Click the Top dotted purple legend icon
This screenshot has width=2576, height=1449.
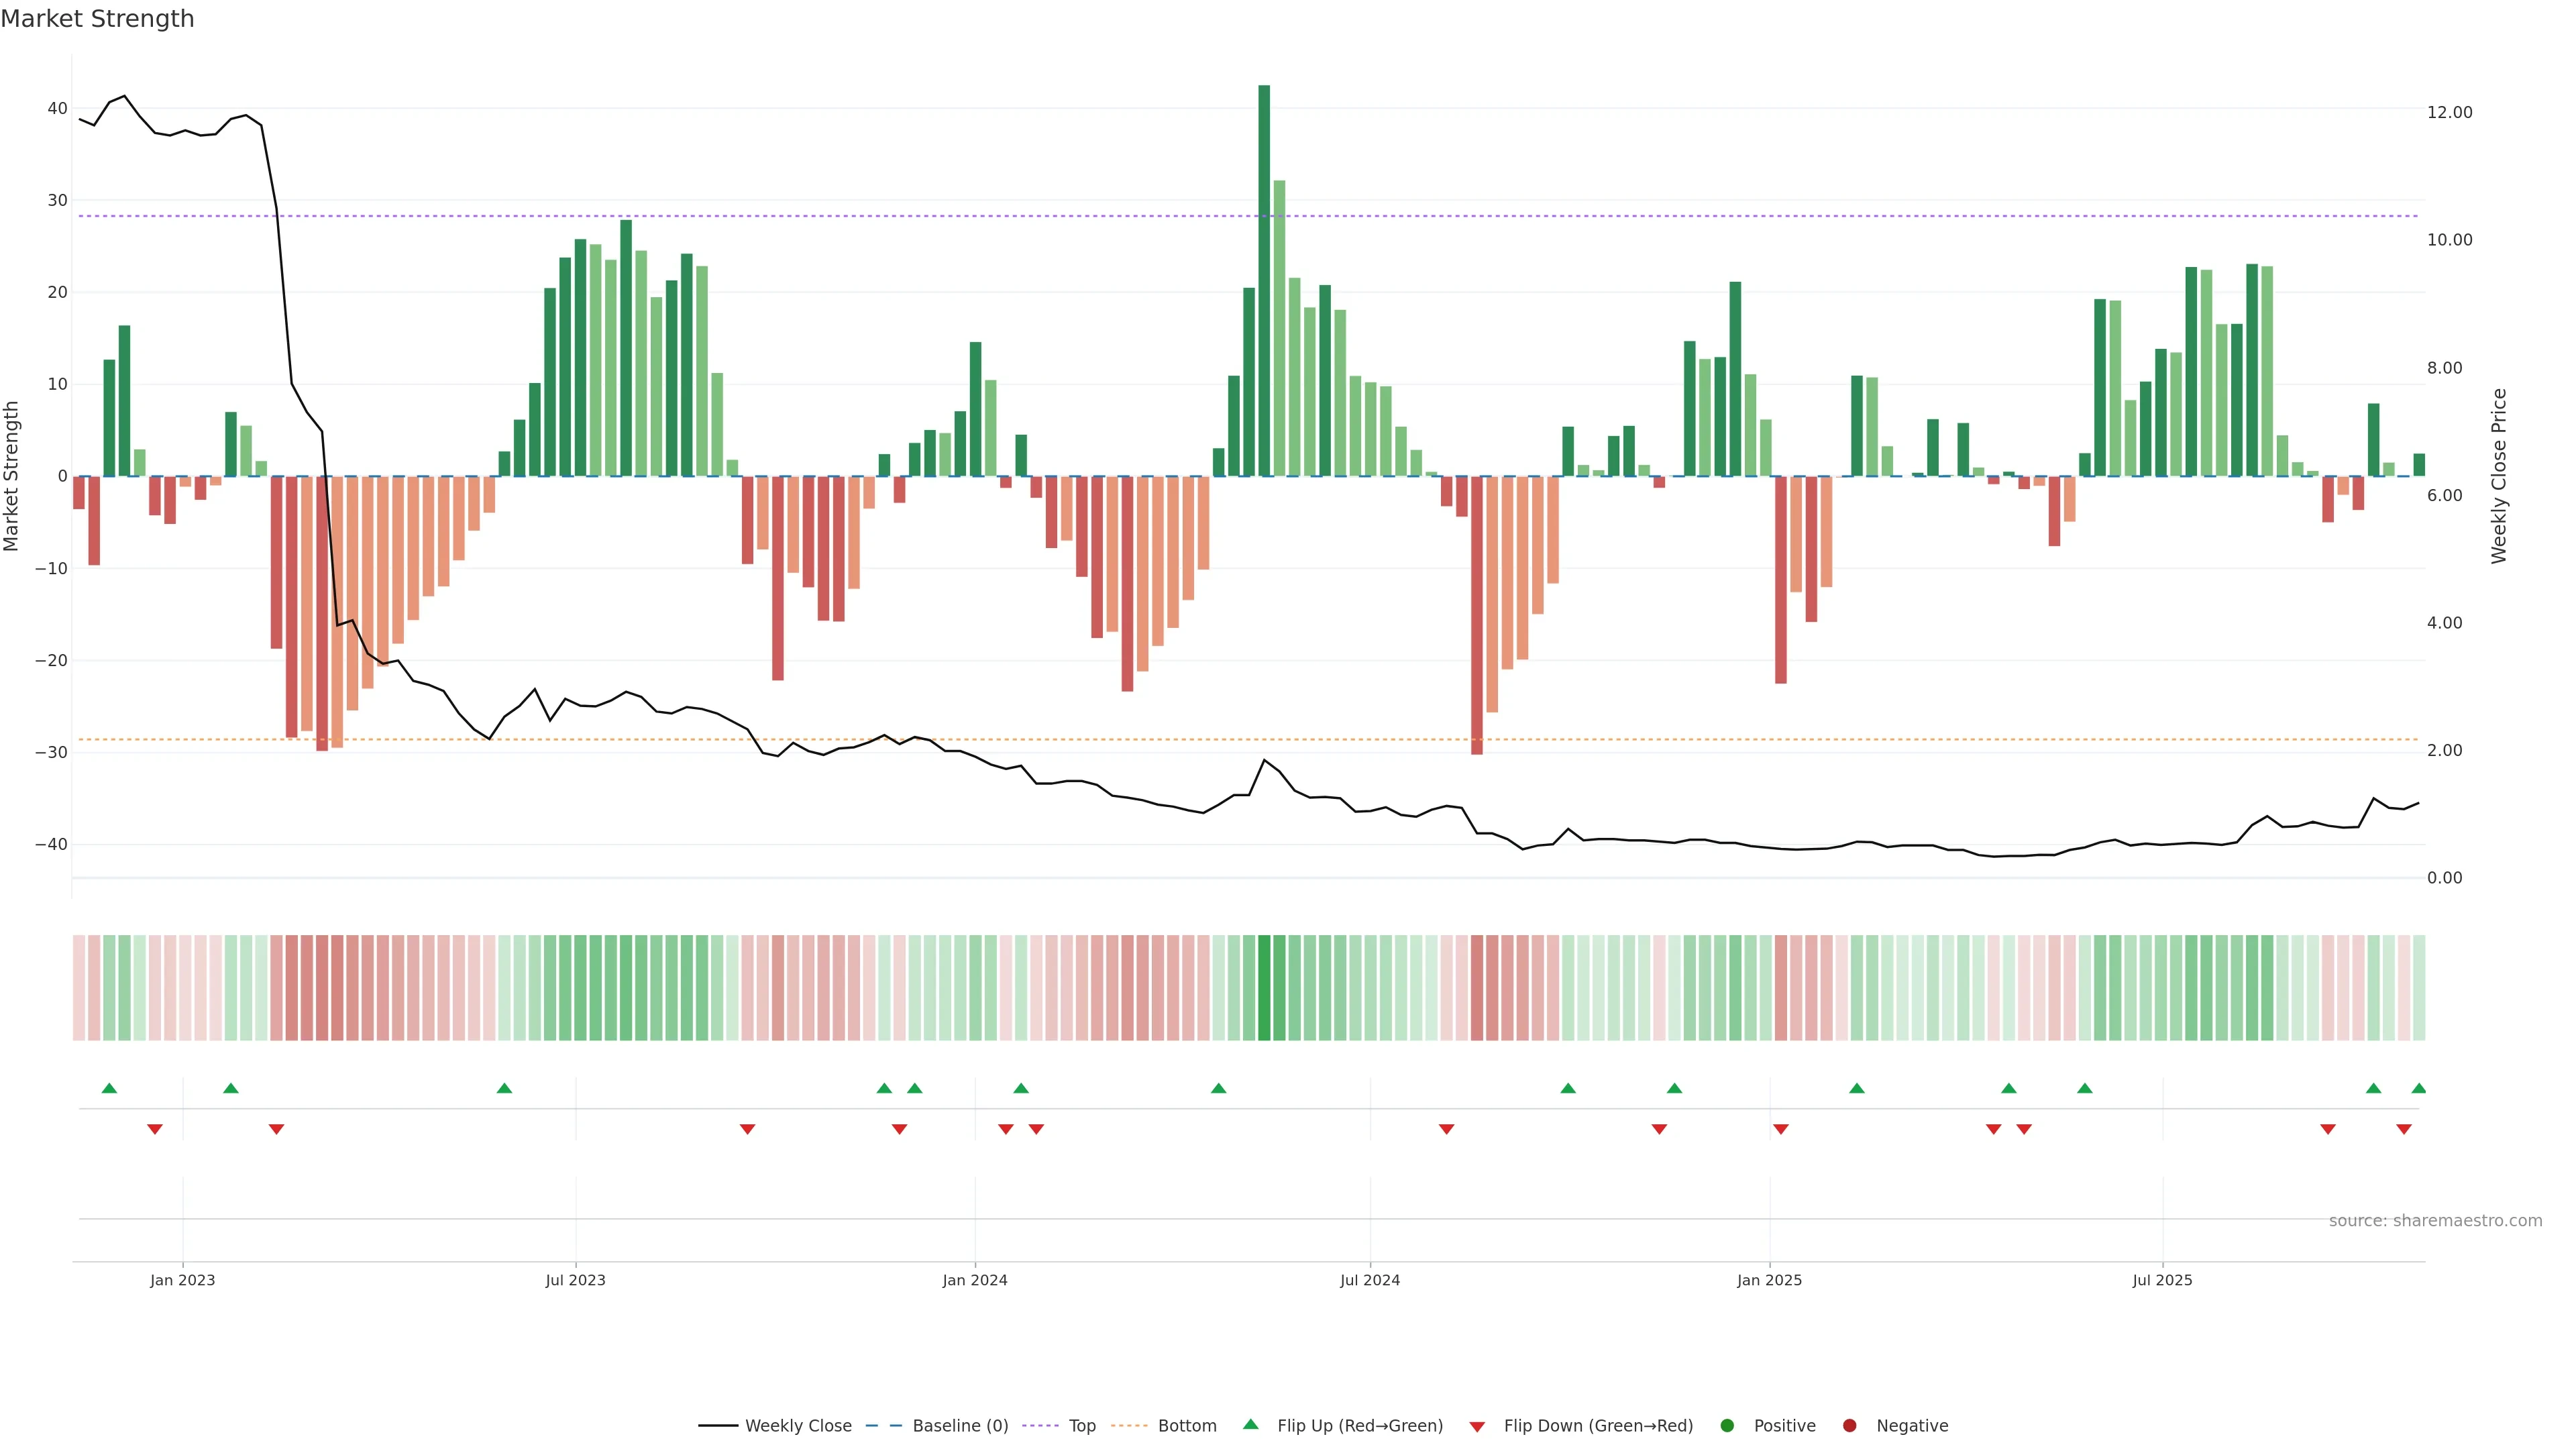tap(1040, 1426)
